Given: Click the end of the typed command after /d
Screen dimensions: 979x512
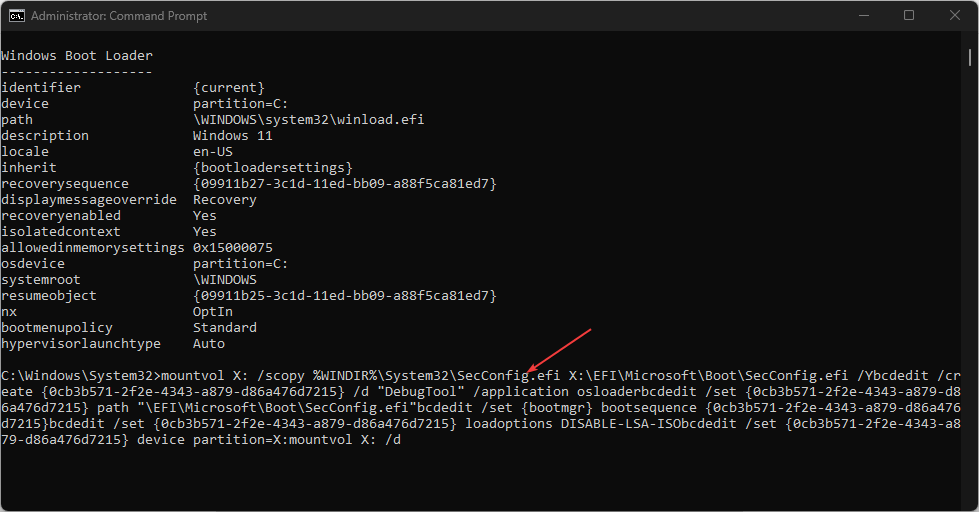Looking at the screenshot, I should point(401,440).
